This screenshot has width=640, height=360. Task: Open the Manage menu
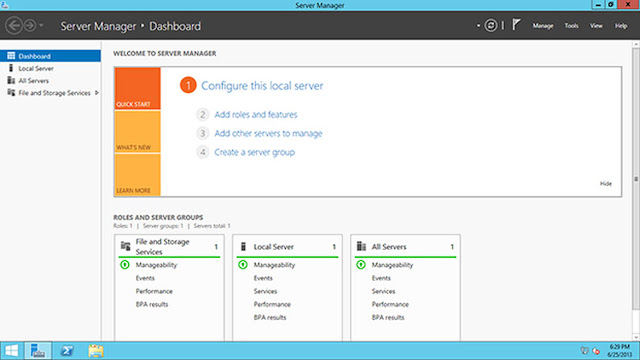pos(543,26)
